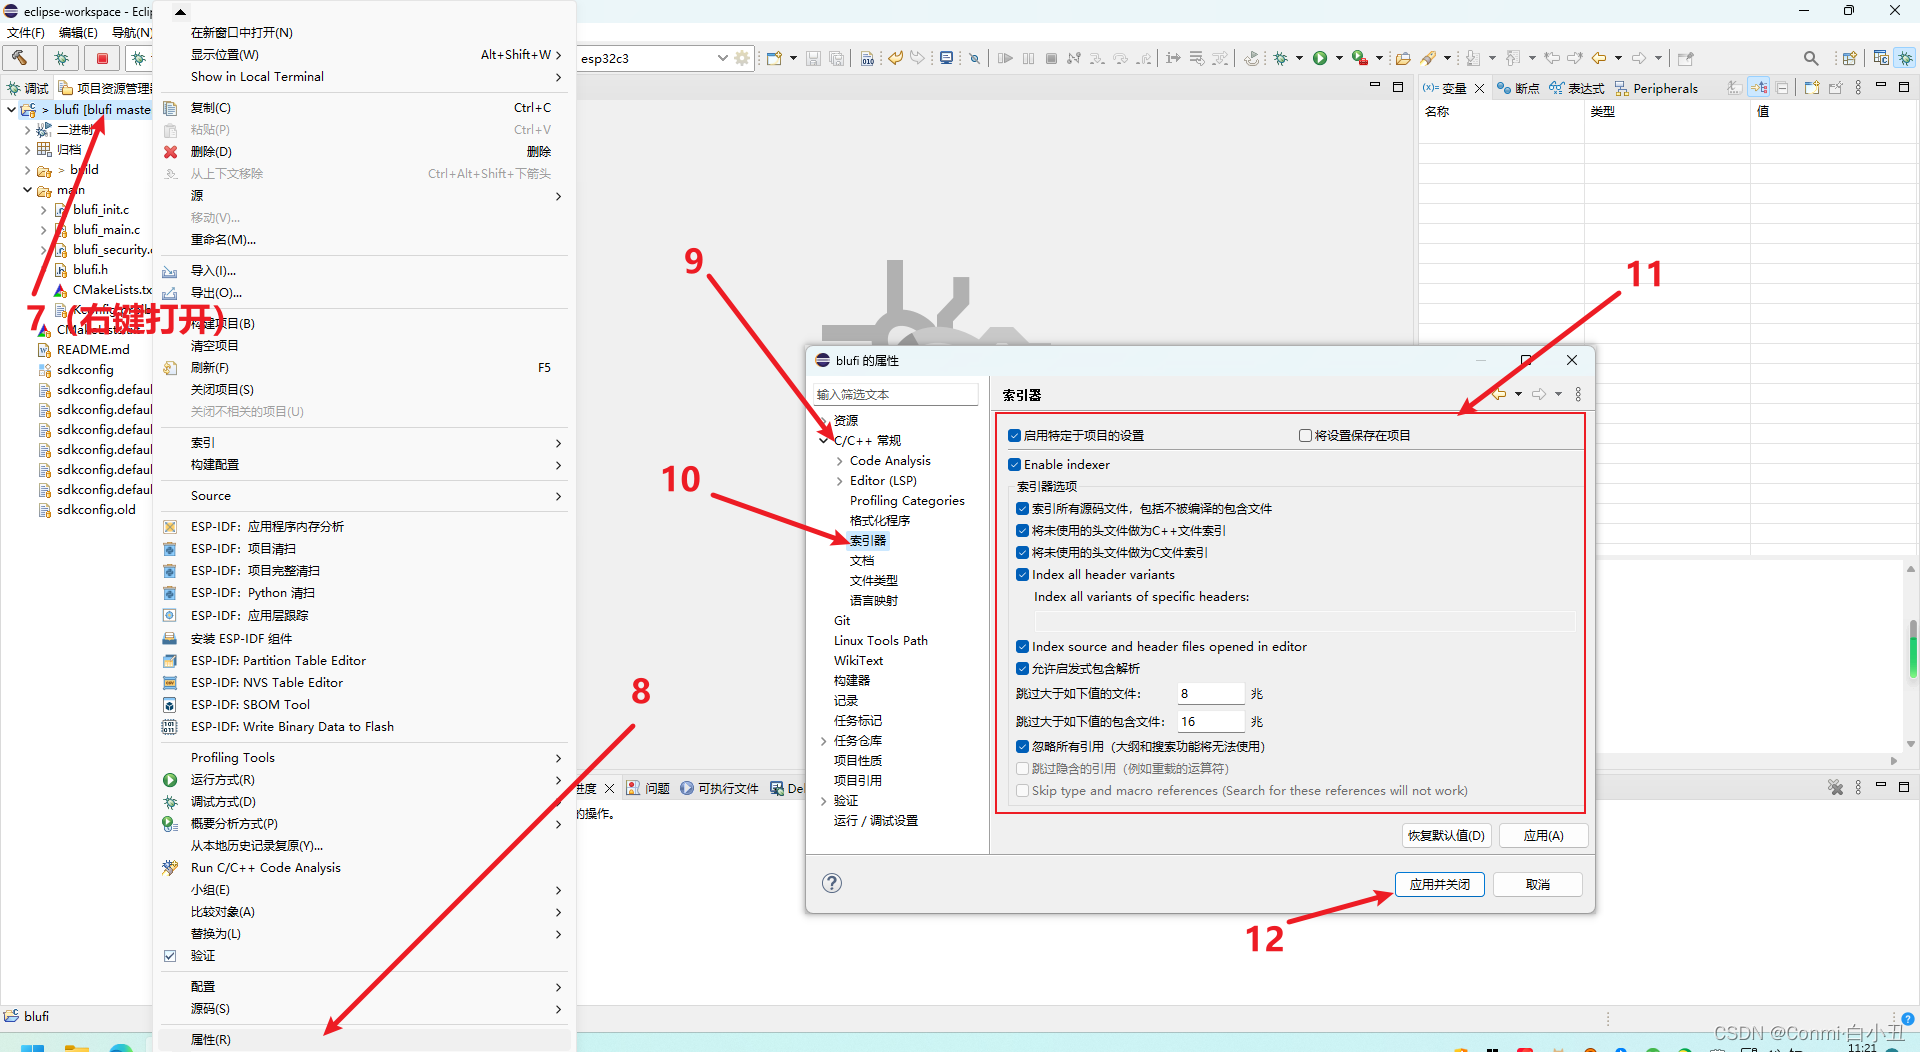Toggle Index all header variants checkbox

click(1022, 575)
